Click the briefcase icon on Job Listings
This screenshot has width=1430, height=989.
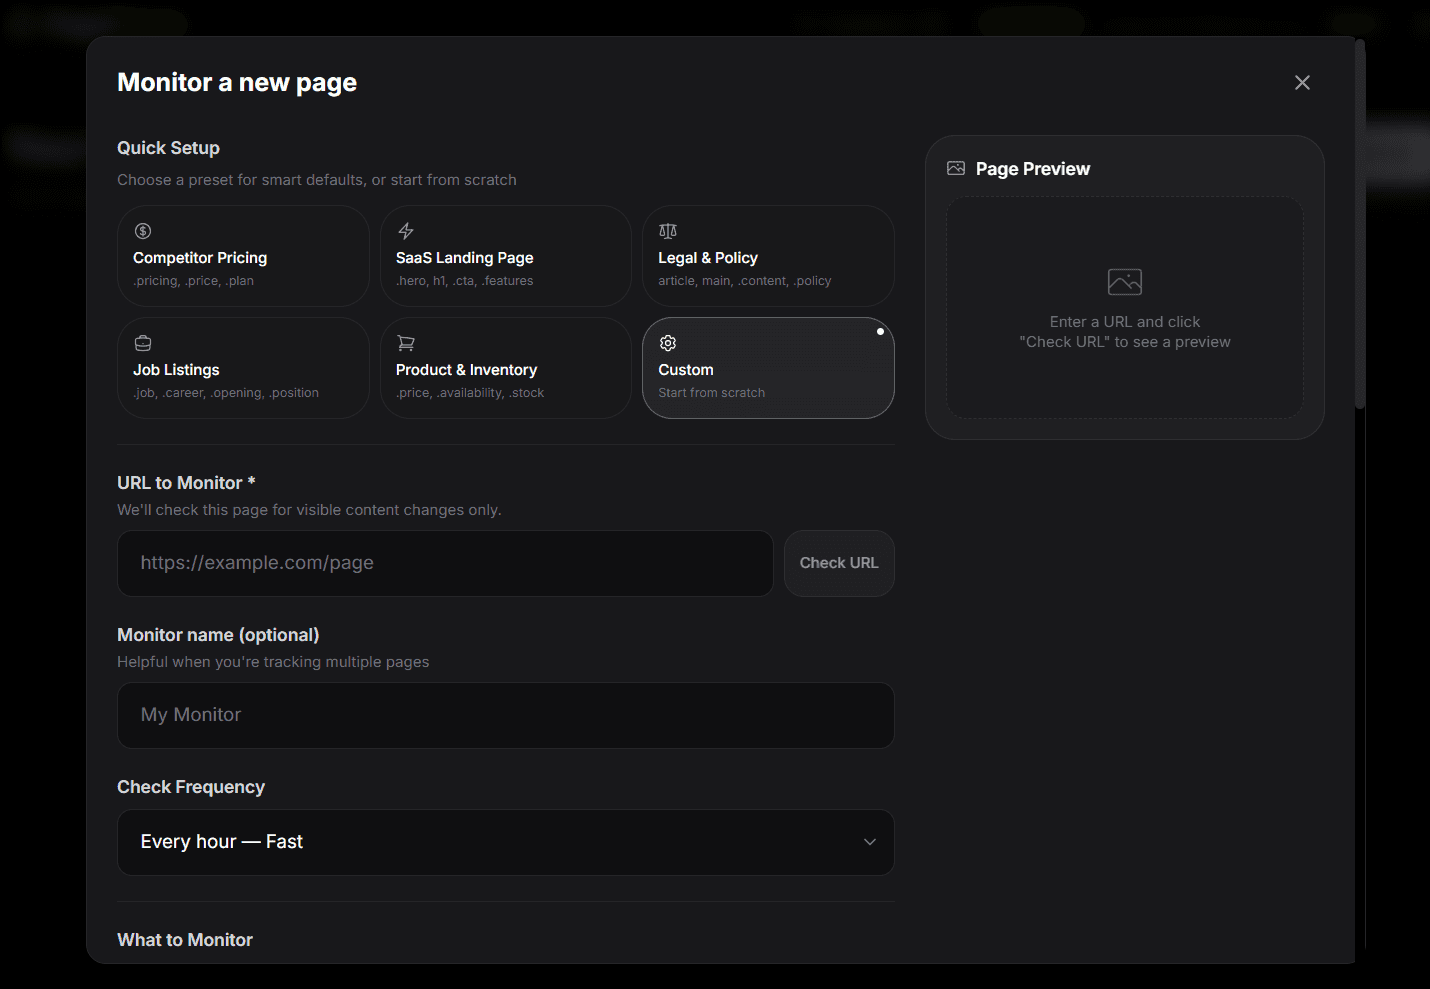142,342
